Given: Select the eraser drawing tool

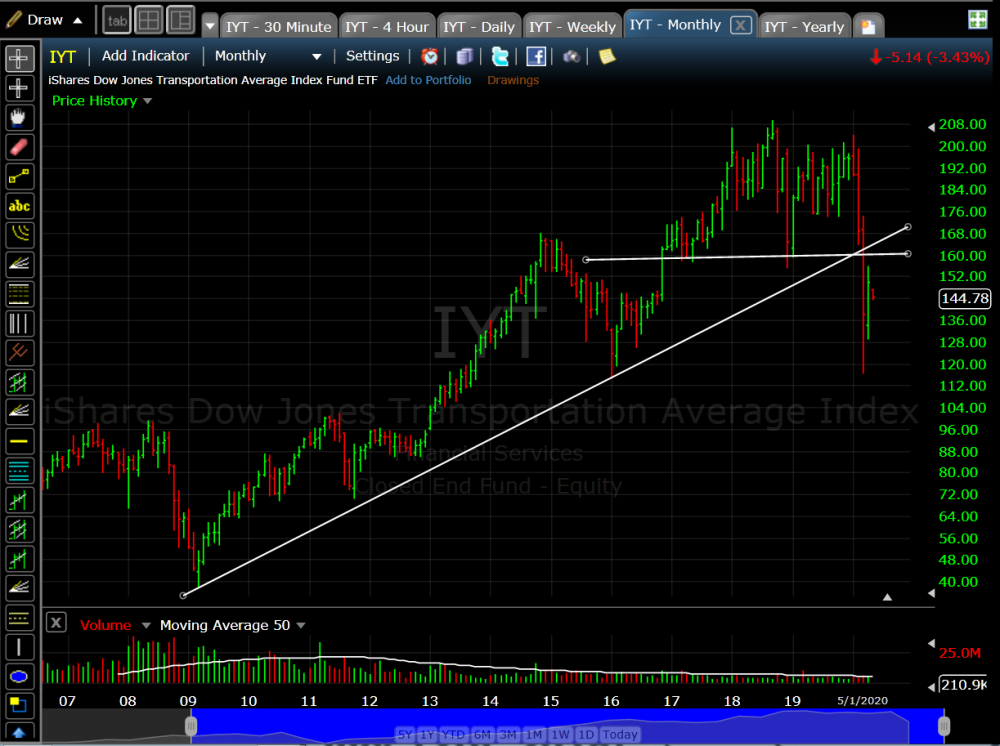Looking at the screenshot, I should coord(19,147).
